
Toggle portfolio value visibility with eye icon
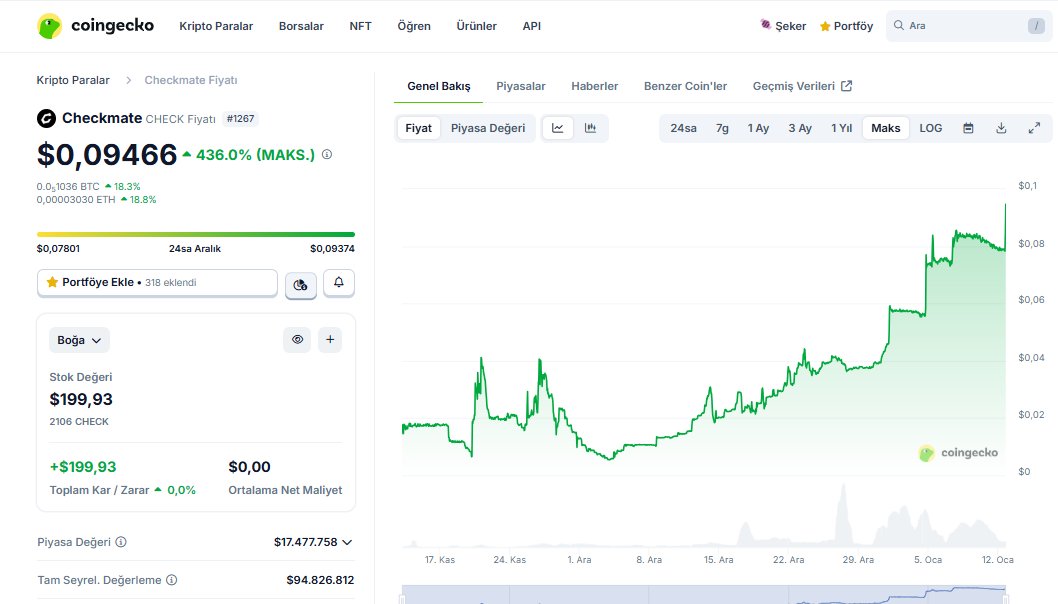(297, 339)
